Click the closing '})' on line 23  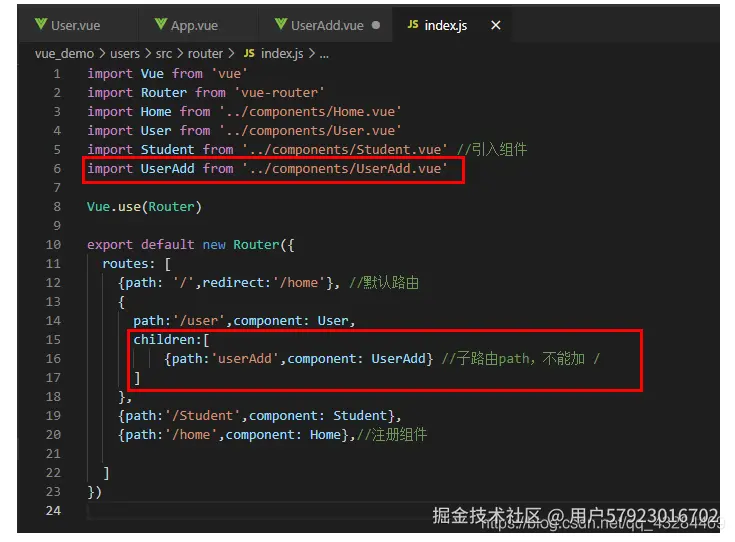click(94, 492)
